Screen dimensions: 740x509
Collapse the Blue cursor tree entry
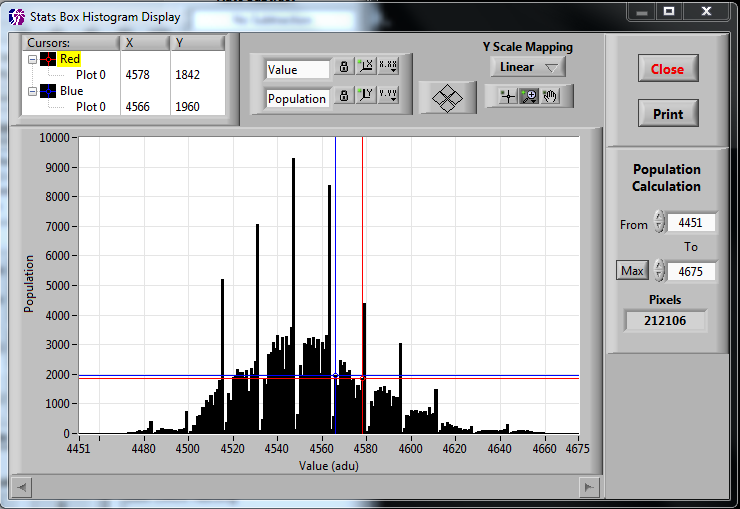[32, 92]
